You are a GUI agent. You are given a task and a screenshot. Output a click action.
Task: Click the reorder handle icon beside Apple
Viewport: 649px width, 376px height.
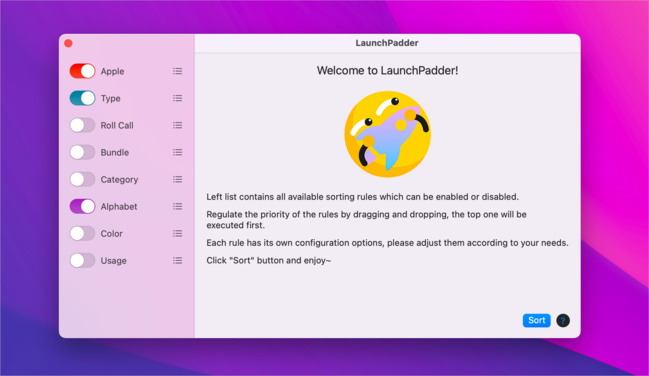pyautogui.click(x=178, y=71)
